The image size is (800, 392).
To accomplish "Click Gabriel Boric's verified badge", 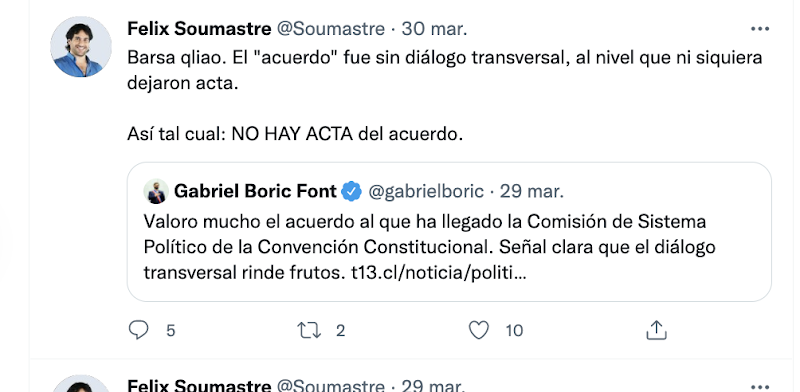I will click(352, 191).
